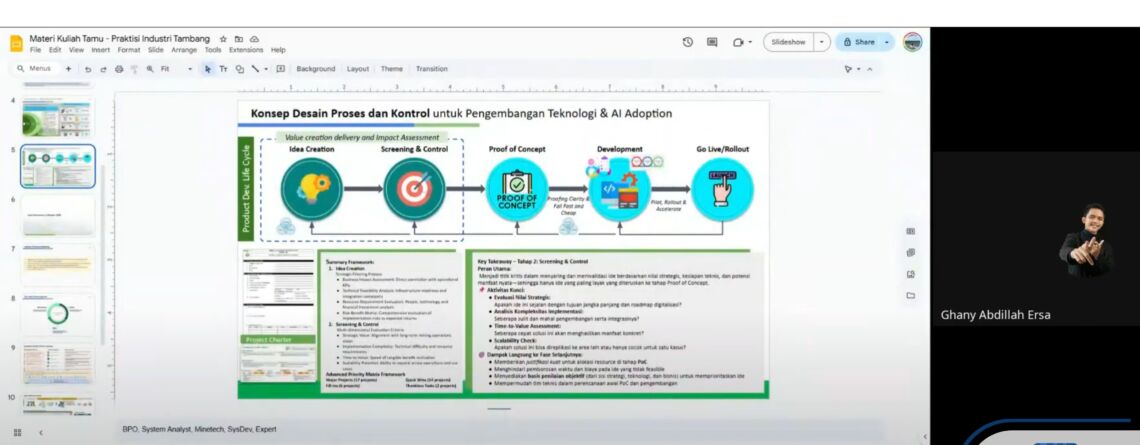Click the Search Menus field

[x=40, y=69]
